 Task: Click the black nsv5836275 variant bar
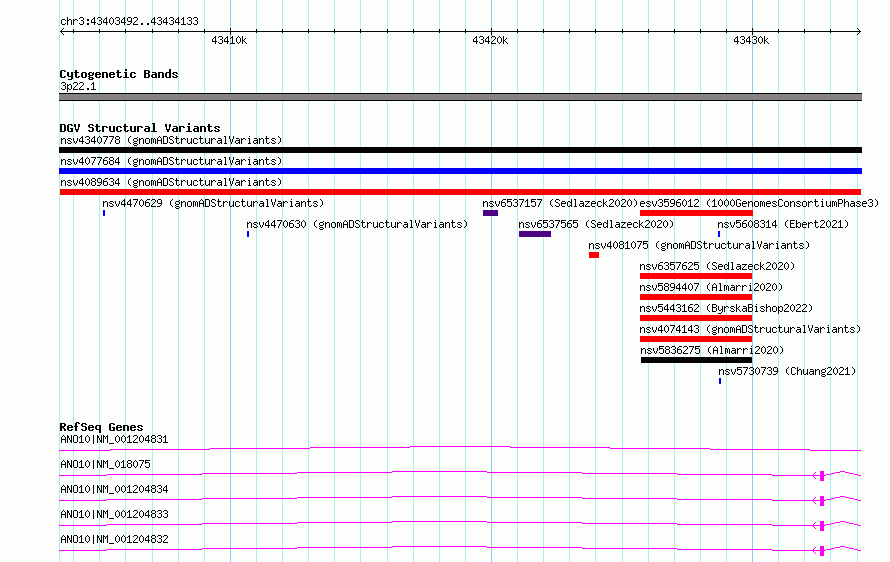click(696, 360)
